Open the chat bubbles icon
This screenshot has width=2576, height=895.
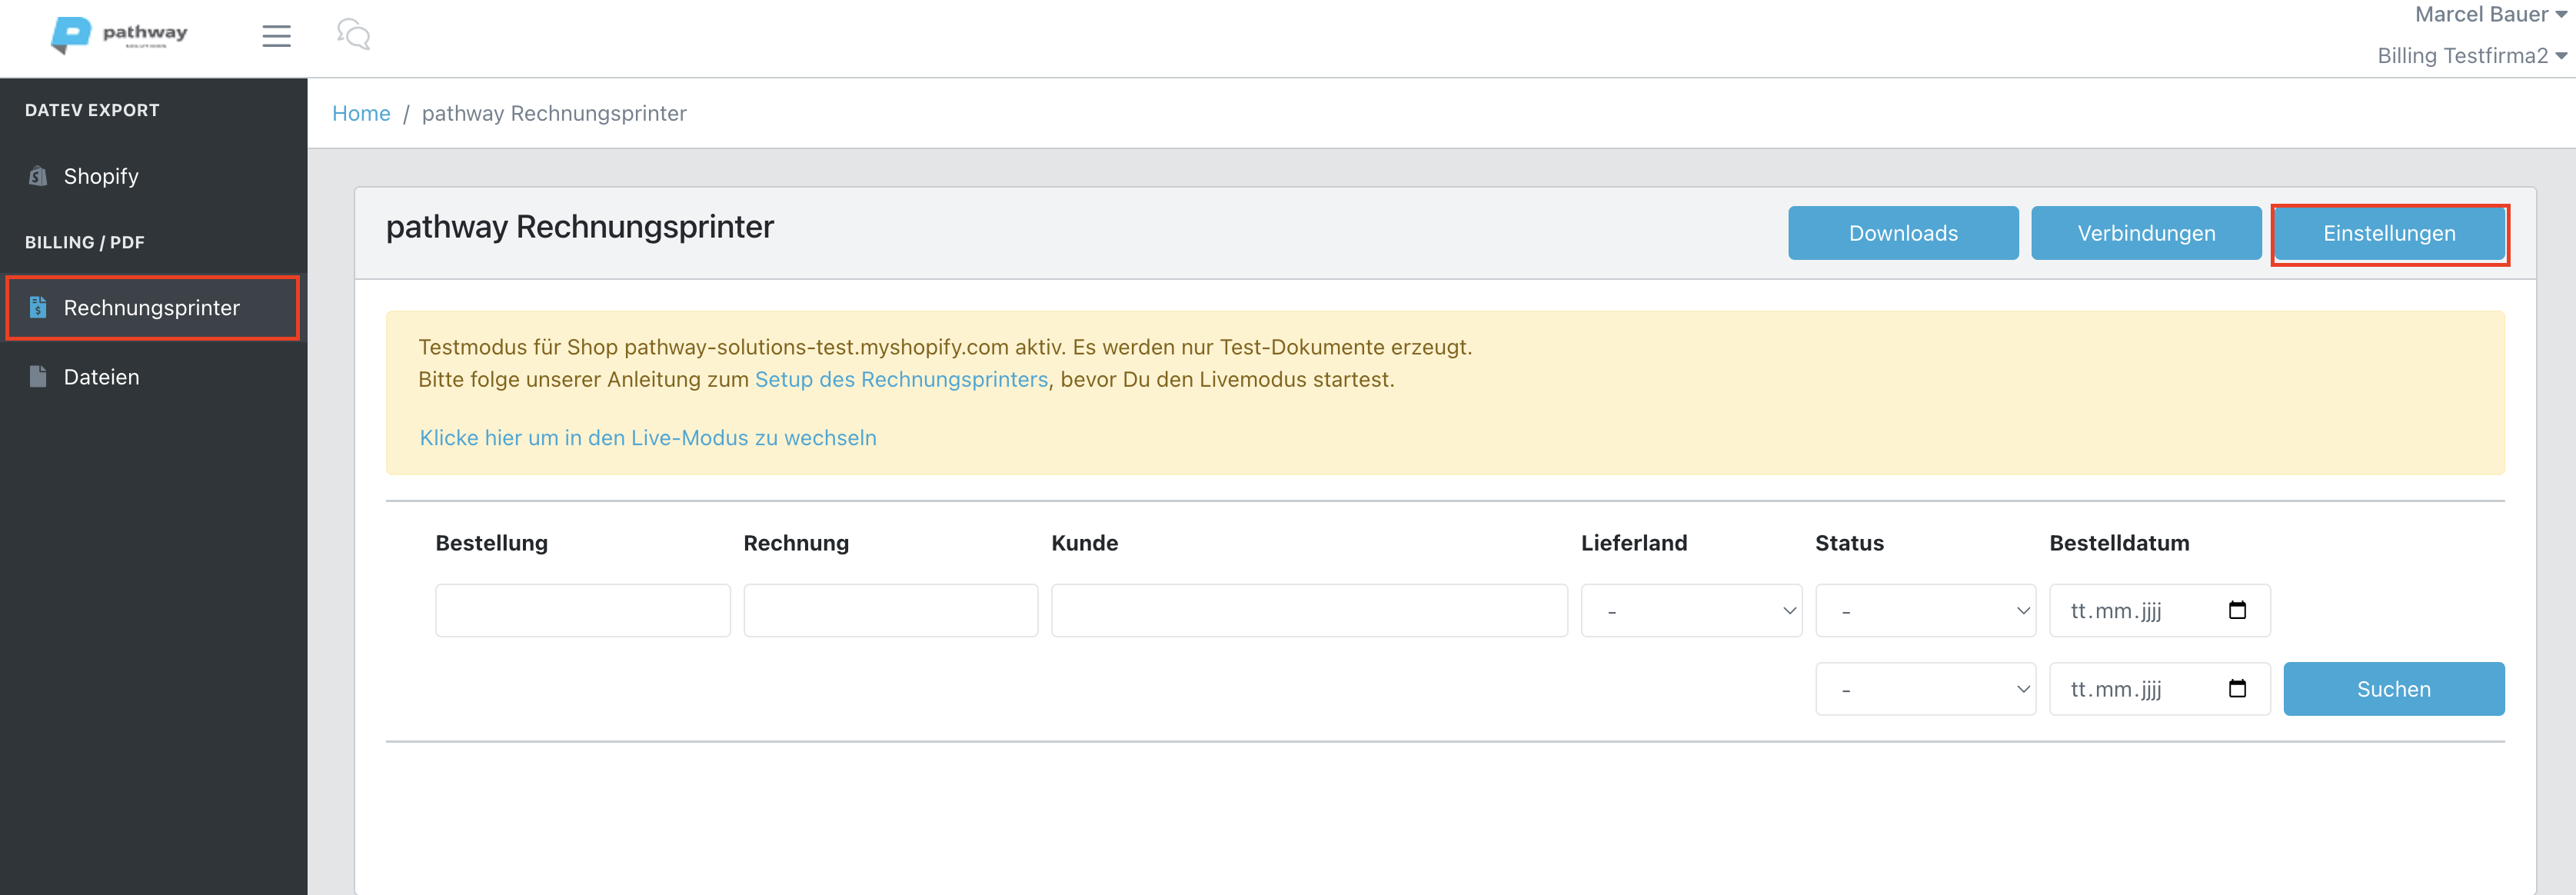pos(354,35)
